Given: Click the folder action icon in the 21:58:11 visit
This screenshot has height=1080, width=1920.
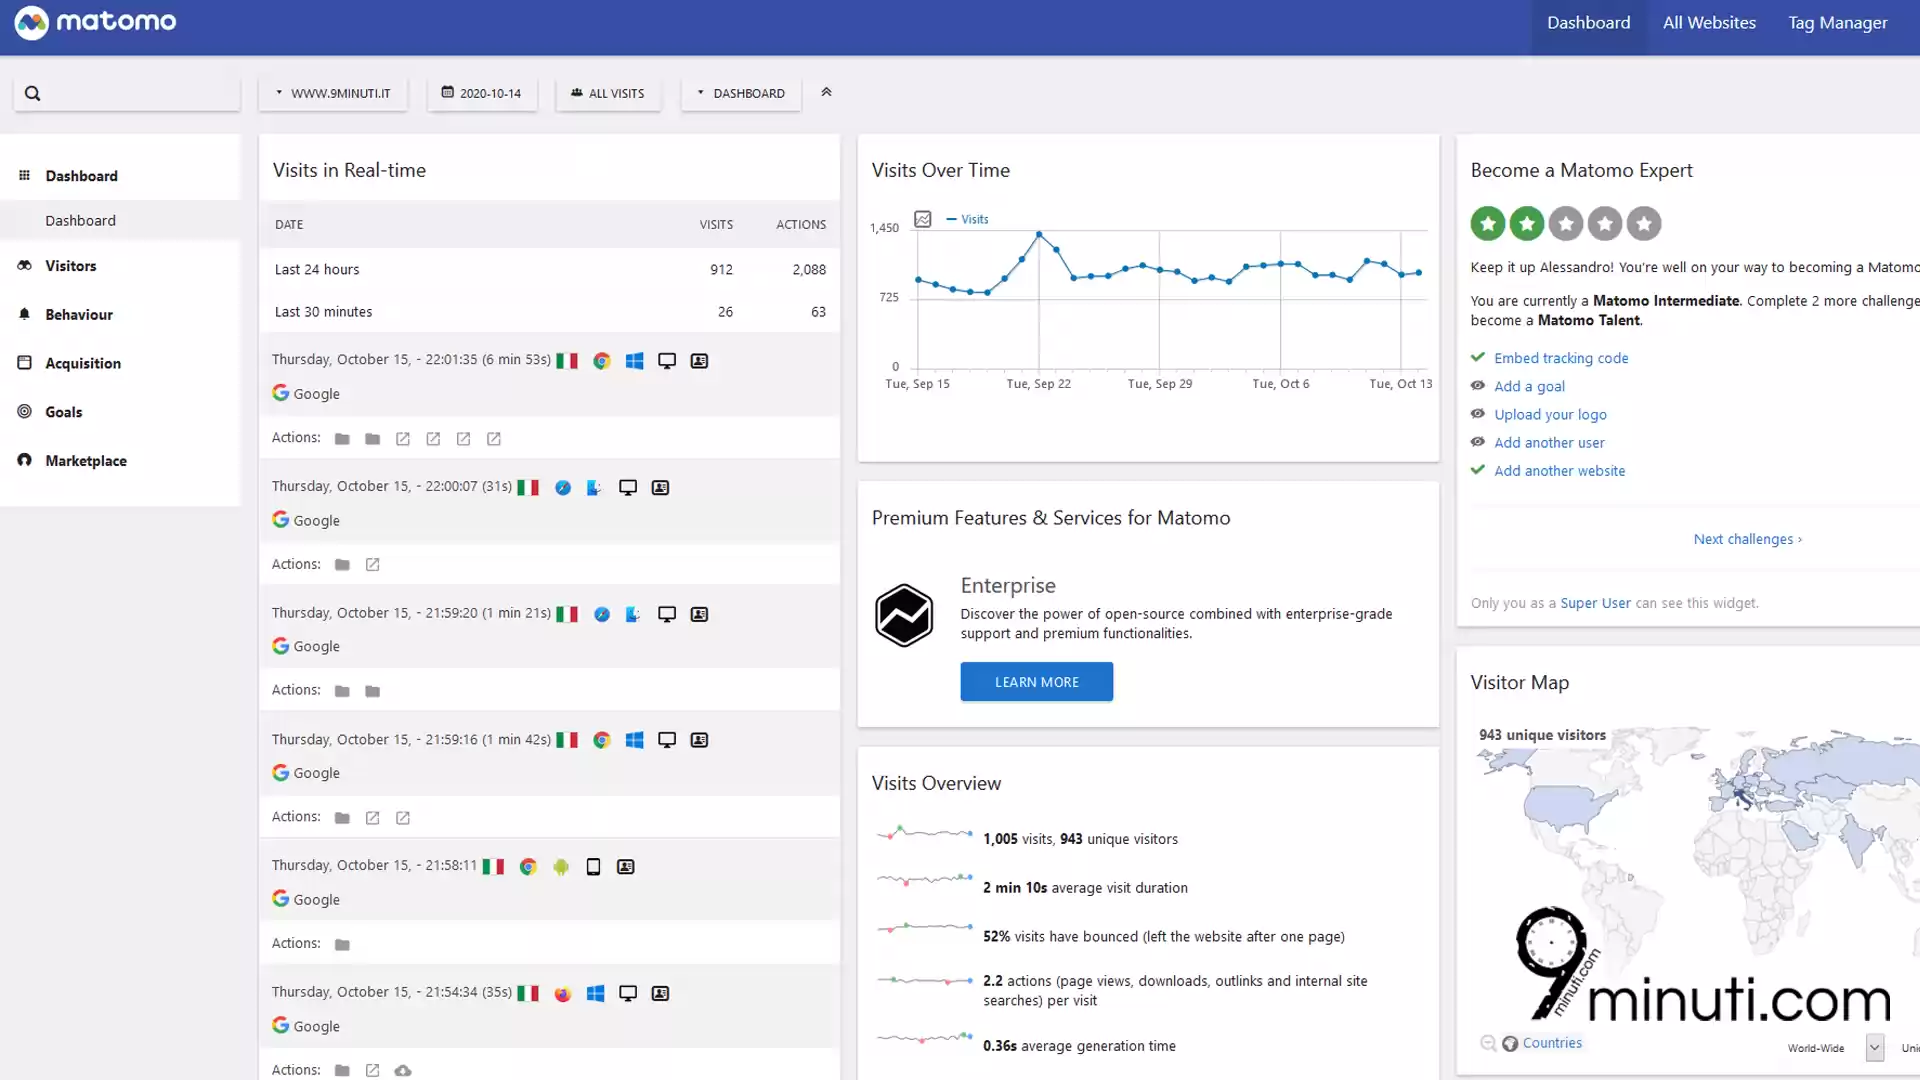Looking at the screenshot, I should tap(342, 945).
